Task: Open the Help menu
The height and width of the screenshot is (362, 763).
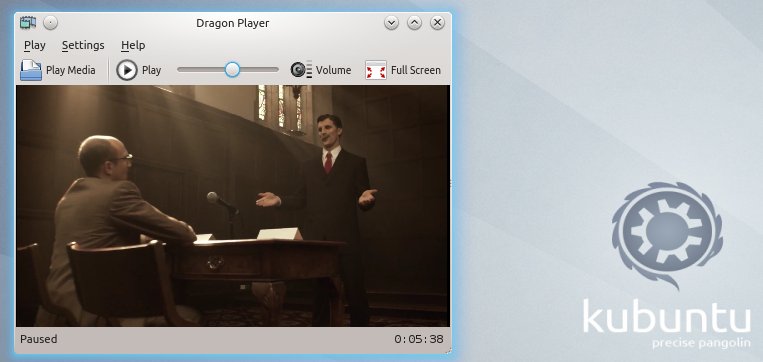Action: click(133, 45)
